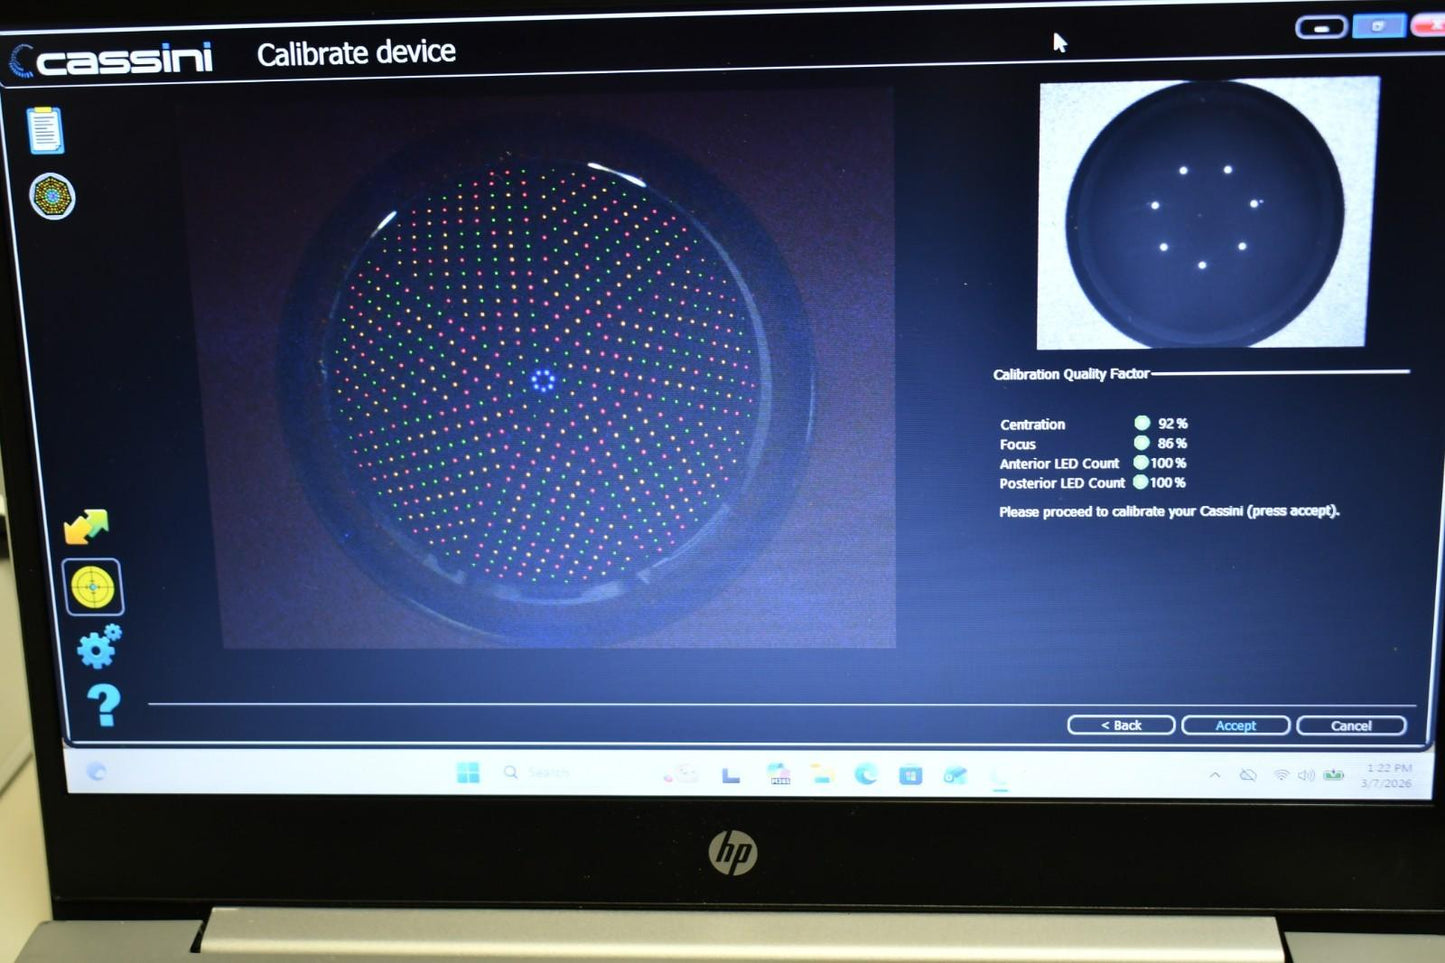Open the clock showing 1:22 PM
Viewport: 1445px width, 963px height.
(x=1388, y=775)
